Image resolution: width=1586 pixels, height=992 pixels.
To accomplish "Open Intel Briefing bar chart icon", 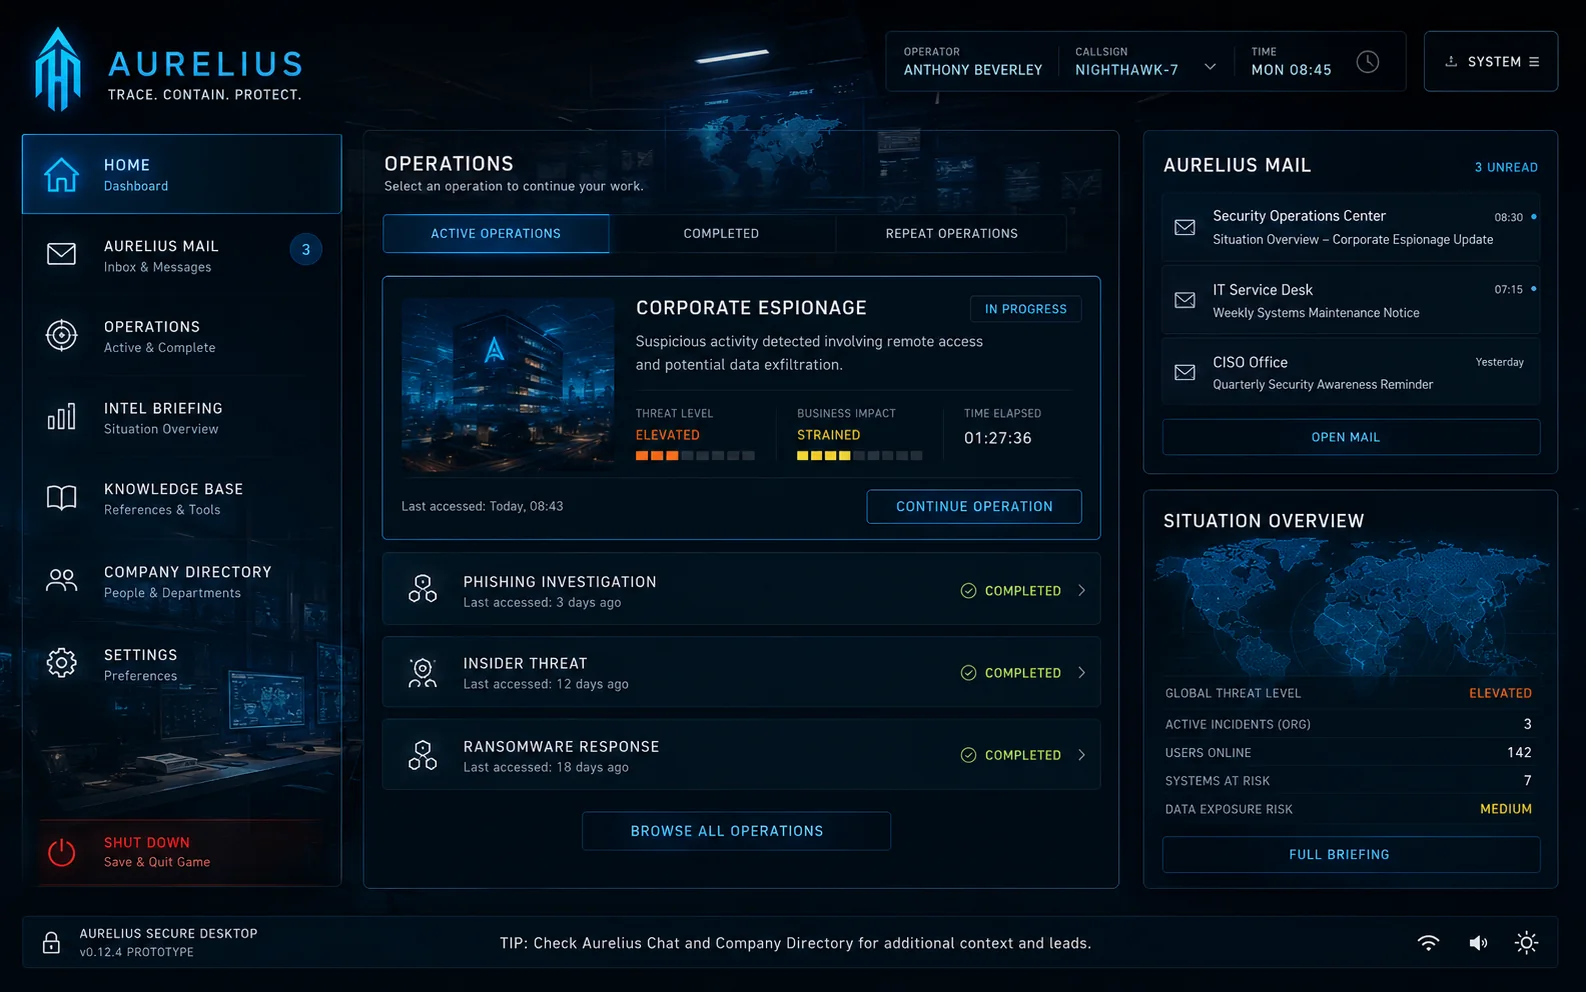I will [x=61, y=417].
